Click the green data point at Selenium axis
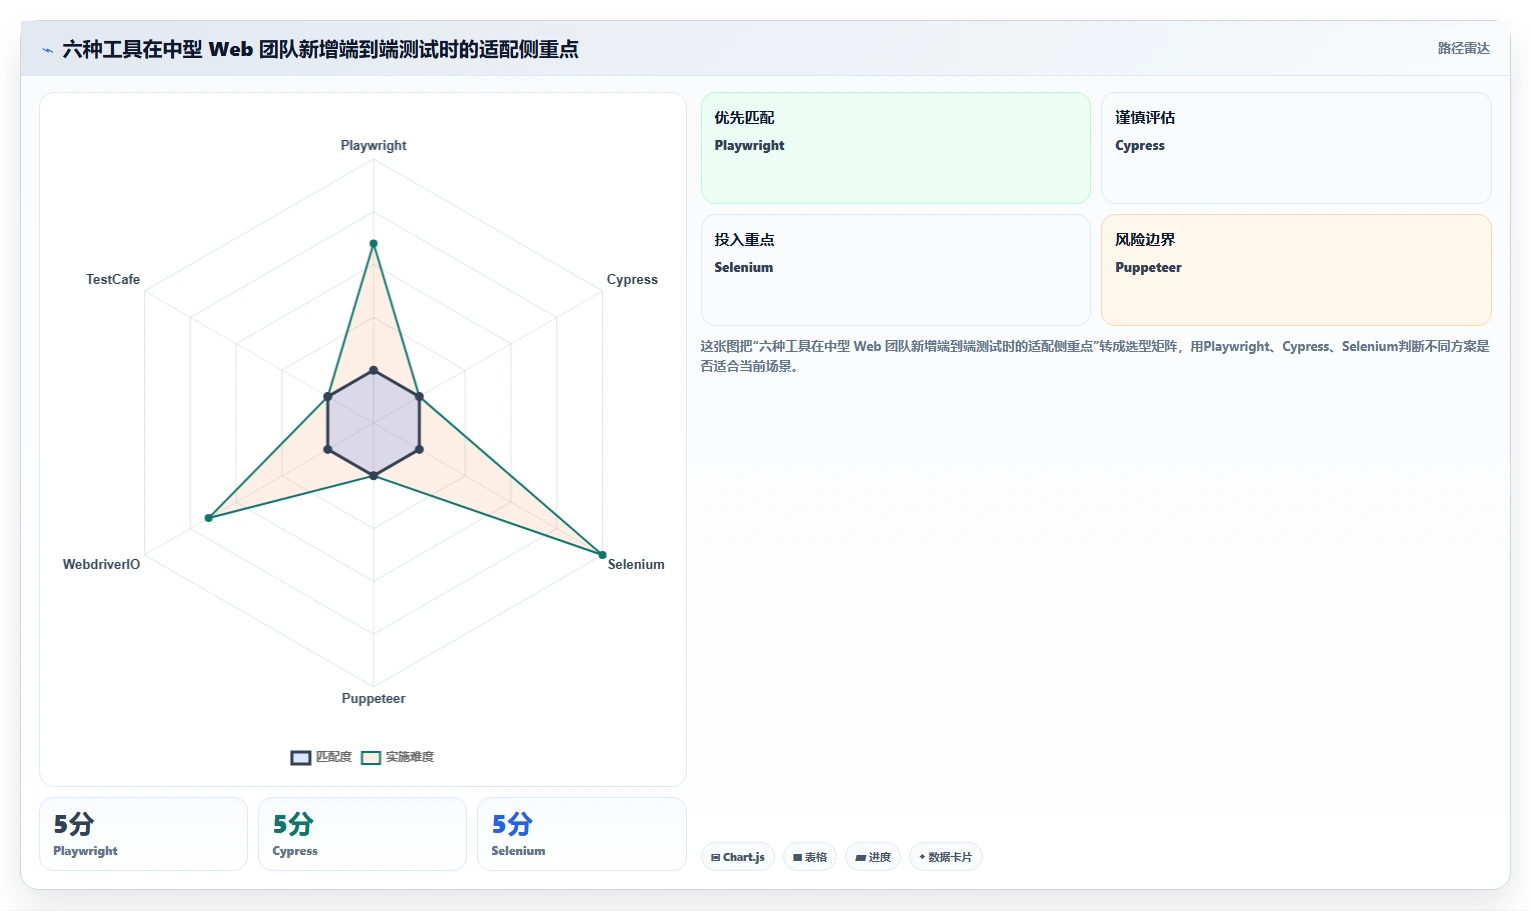1531x911 pixels. pos(602,554)
